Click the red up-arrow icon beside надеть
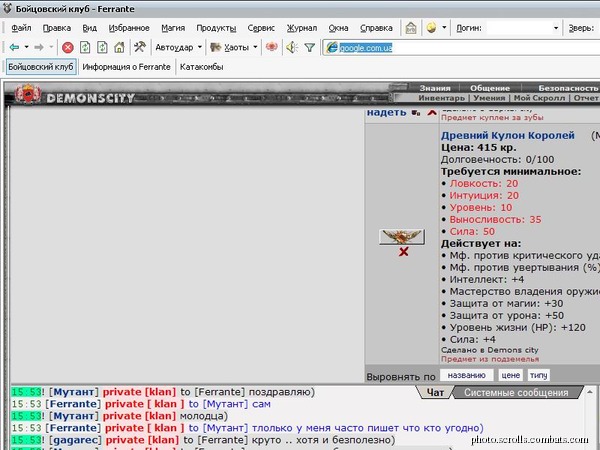Viewport: 600px width, 450px height. tap(432, 112)
